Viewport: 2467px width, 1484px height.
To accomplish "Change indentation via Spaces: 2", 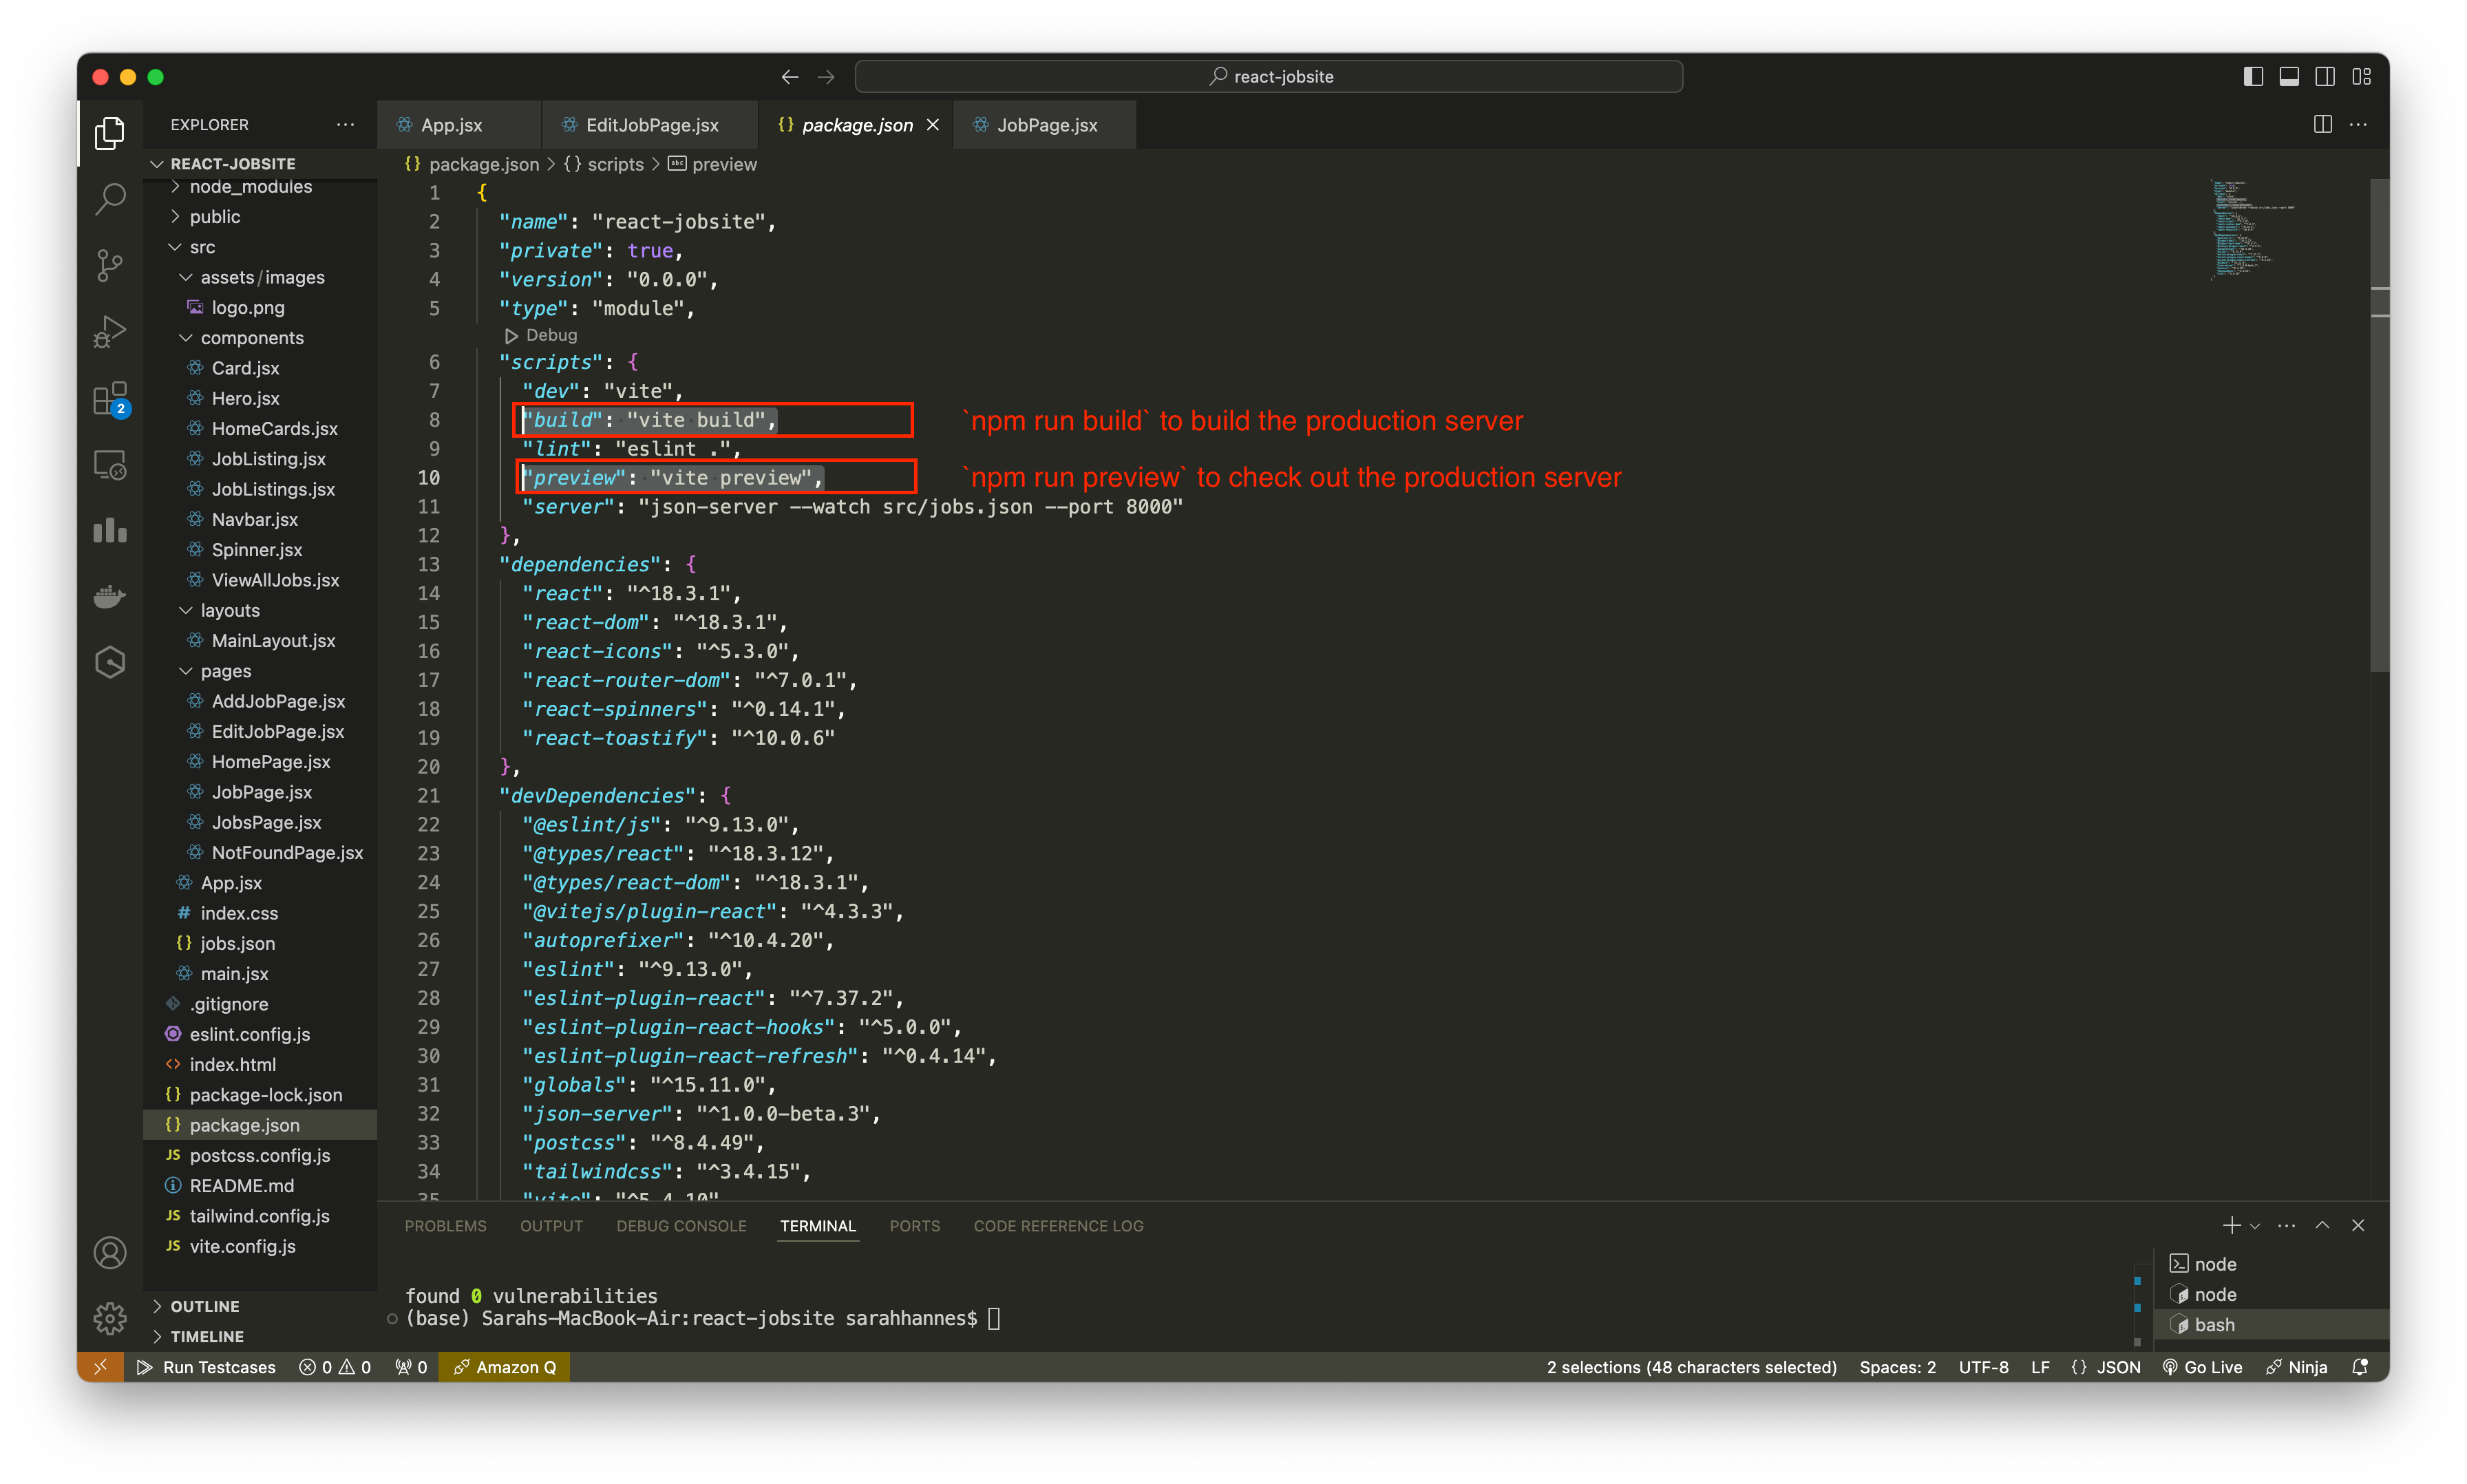I will click(x=1897, y=1367).
